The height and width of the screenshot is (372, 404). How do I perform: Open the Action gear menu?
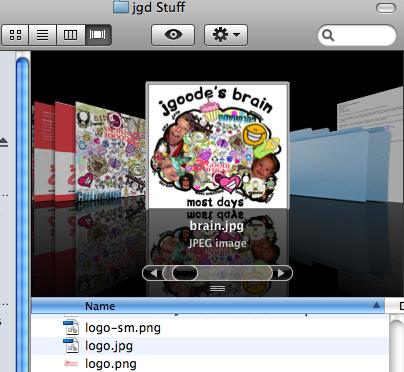coord(226,35)
